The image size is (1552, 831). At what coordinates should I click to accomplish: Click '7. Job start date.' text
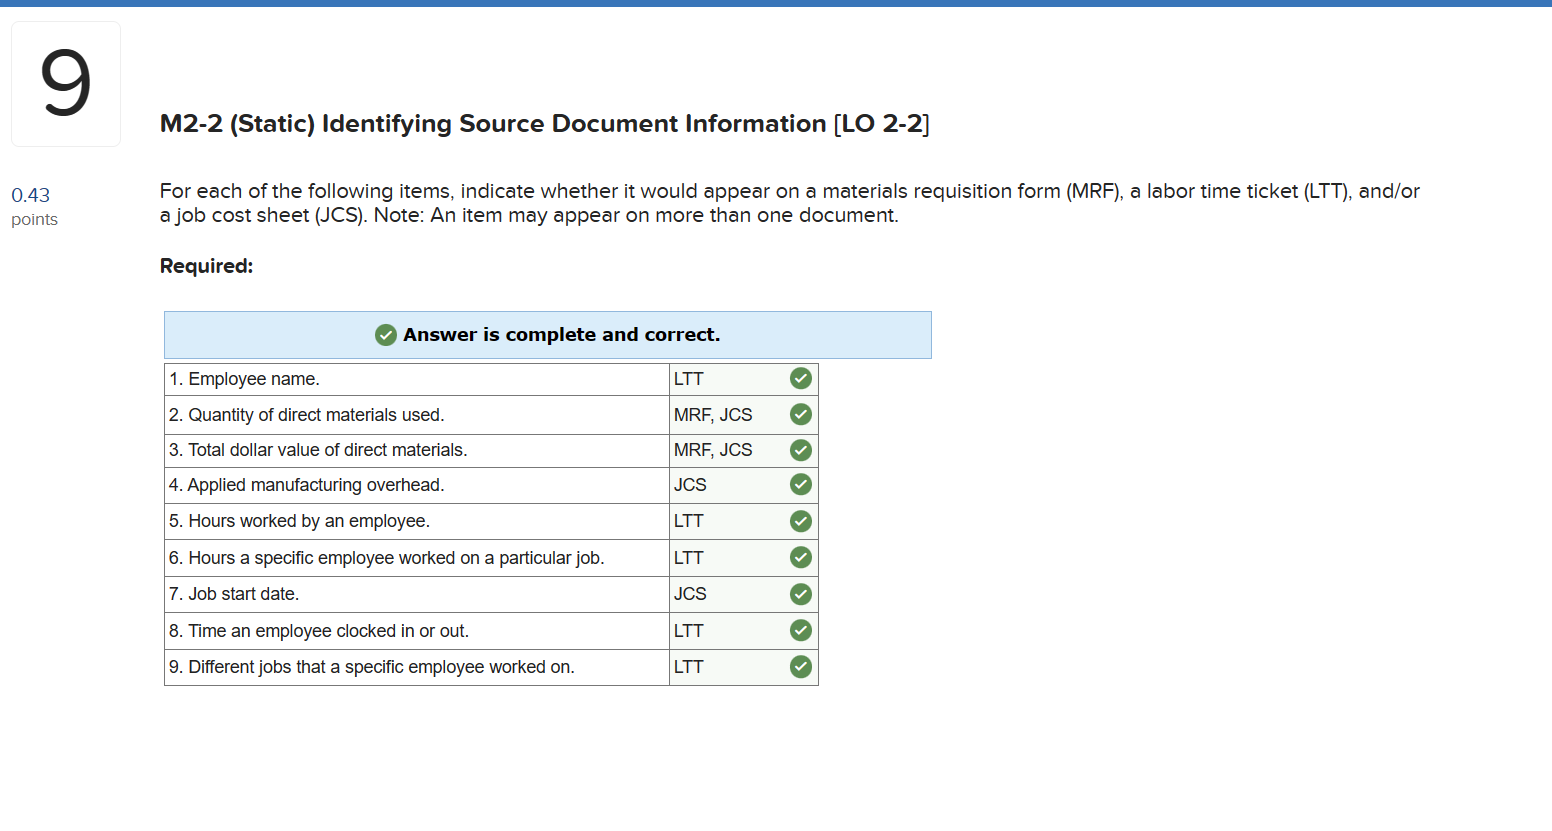(234, 594)
